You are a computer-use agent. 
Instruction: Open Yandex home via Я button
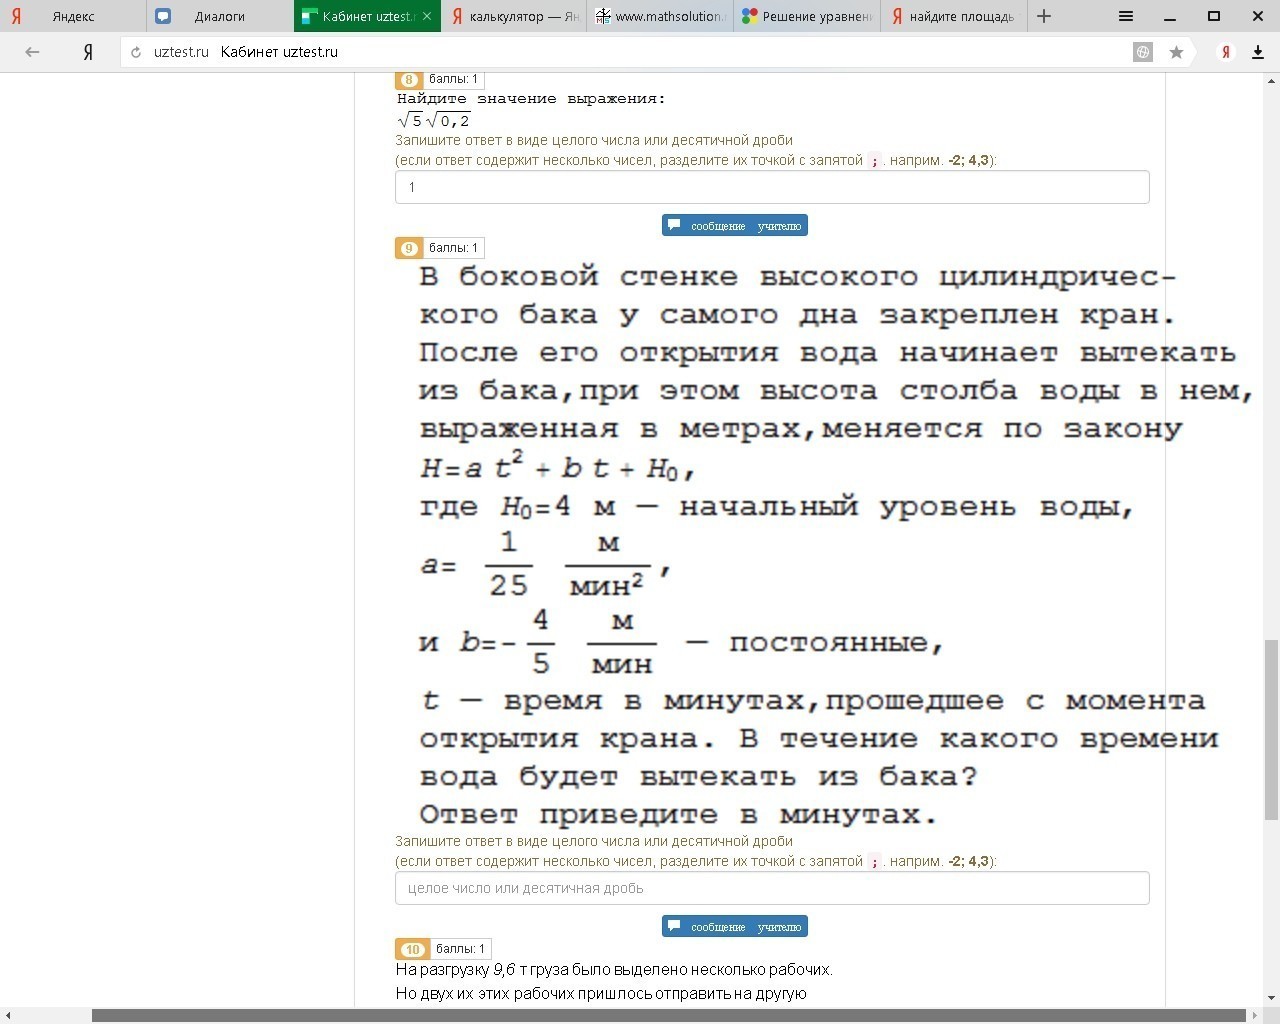(x=88, y=52)
